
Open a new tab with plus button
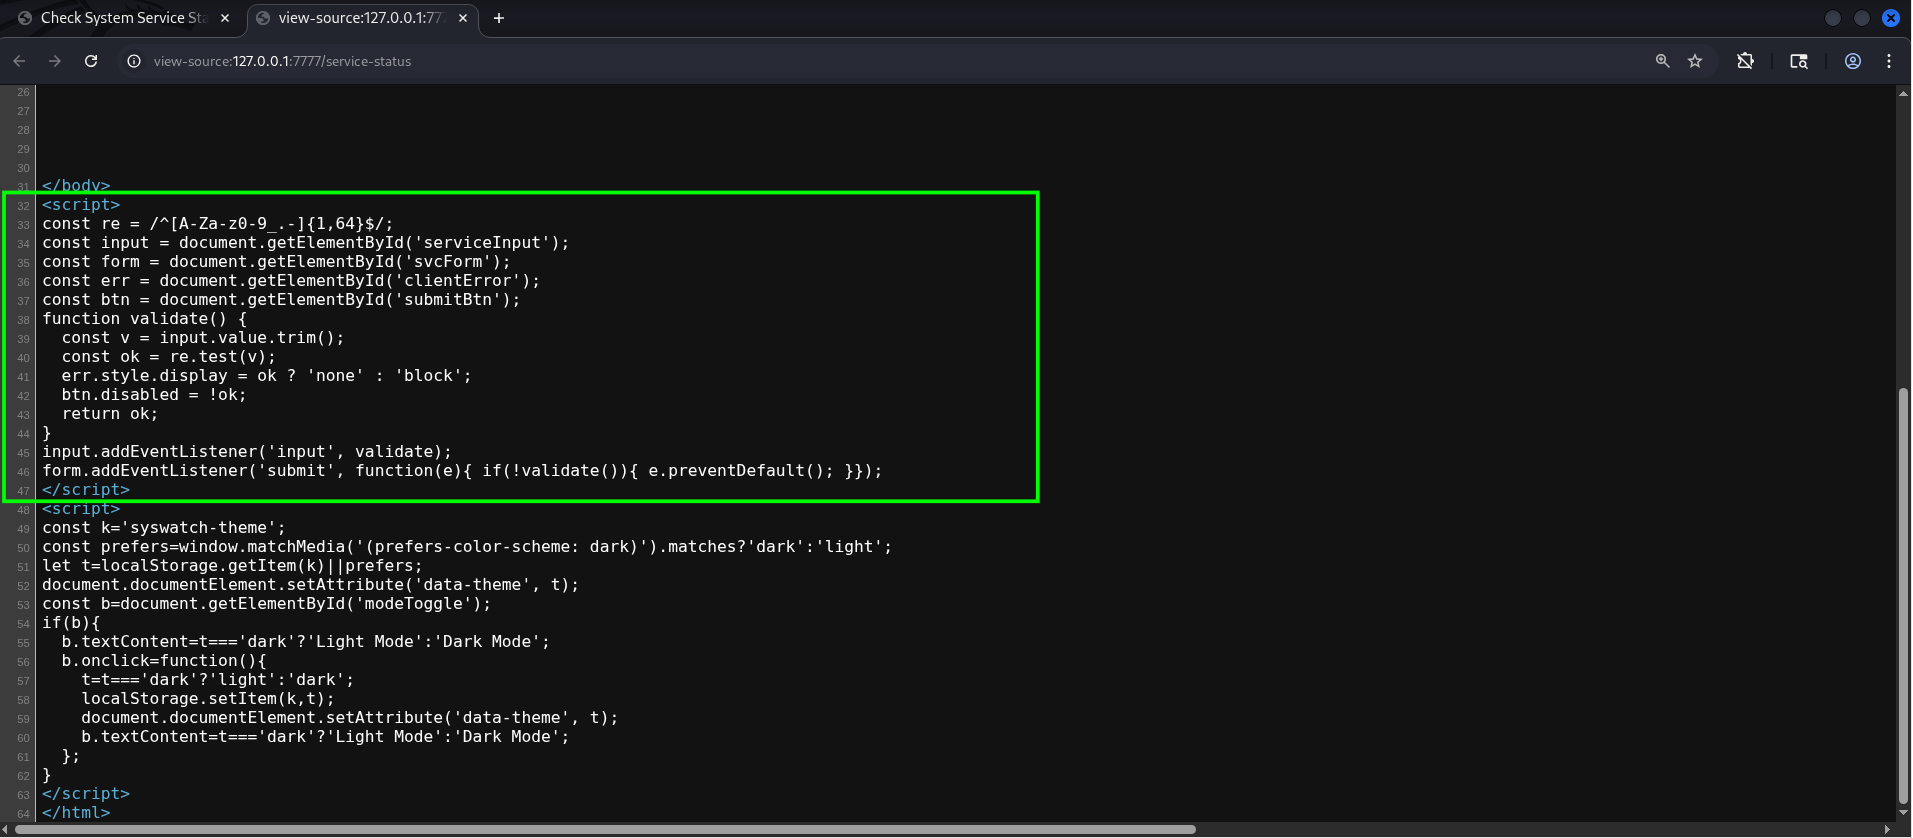pyautogui.click(x=499, y=18)
